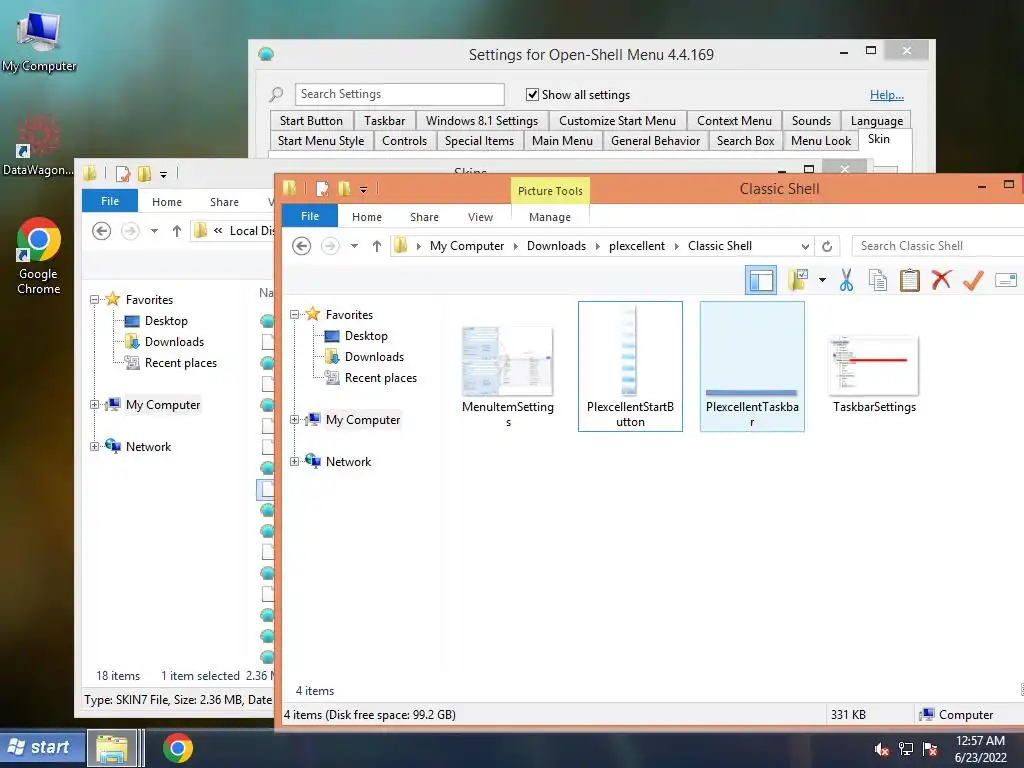Go up one folder in Classic Shell window

coord(377,246)
